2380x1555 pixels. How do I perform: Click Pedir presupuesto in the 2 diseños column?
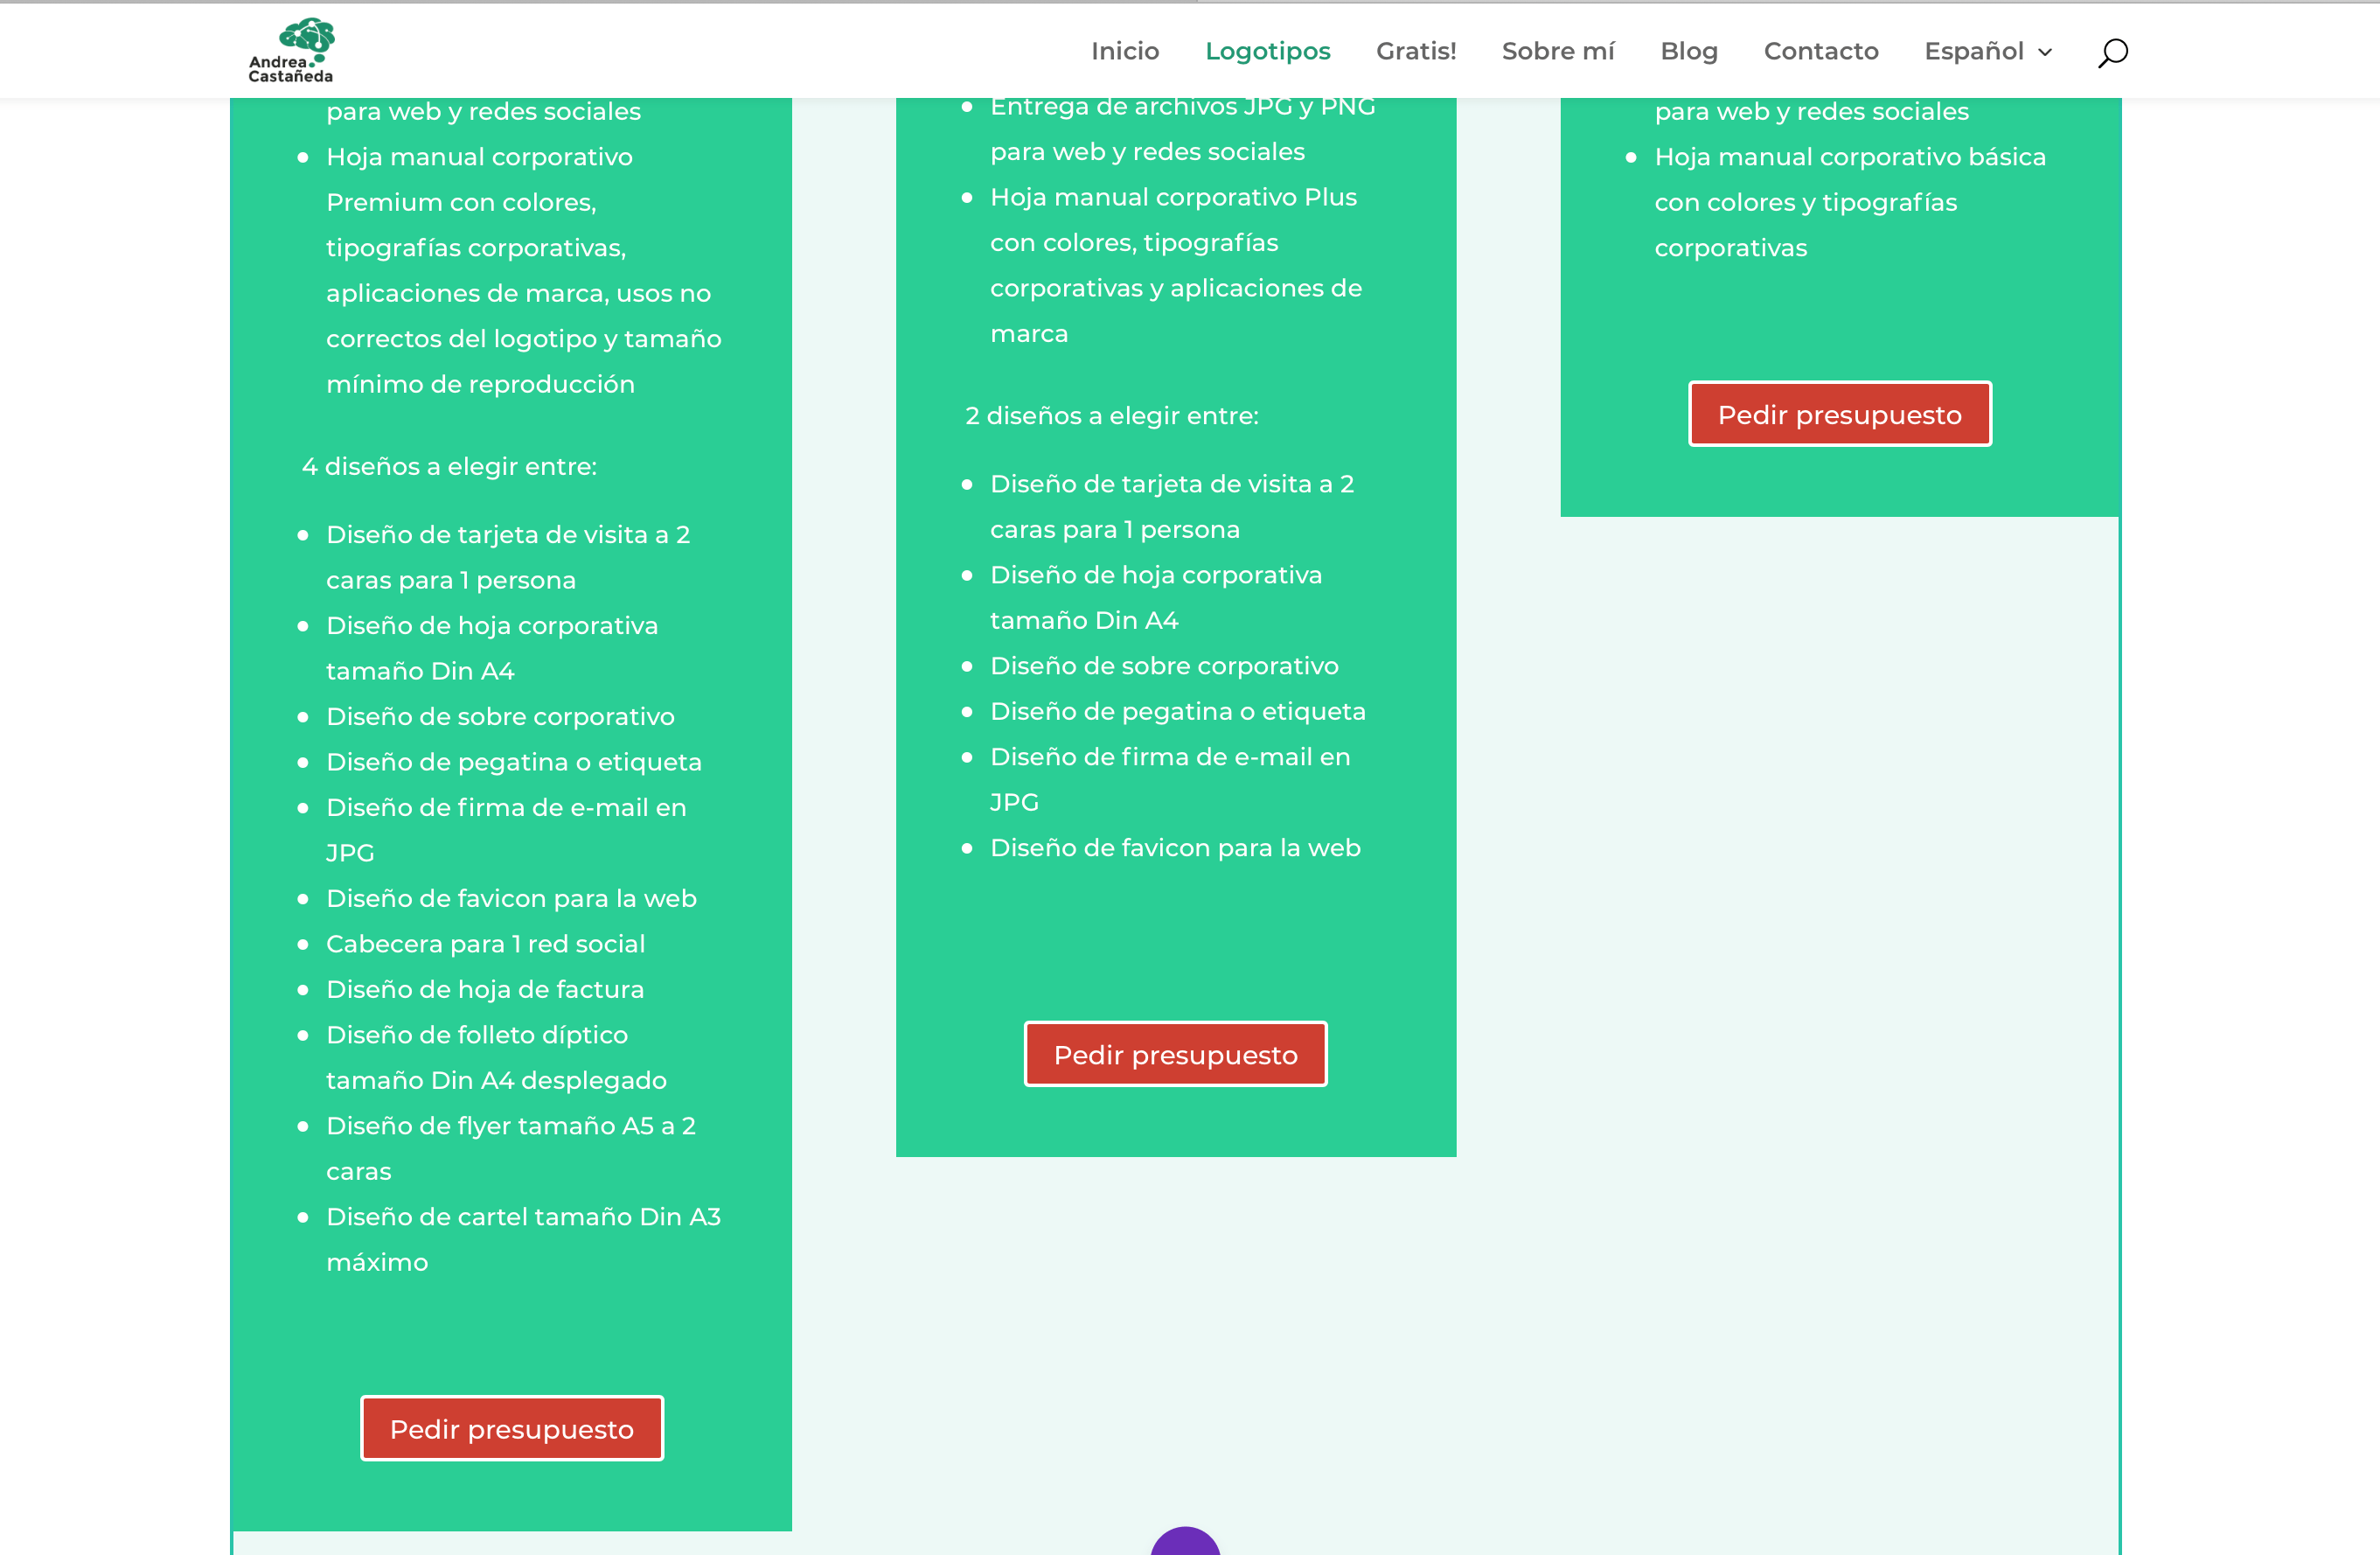pos(1175,1054)
